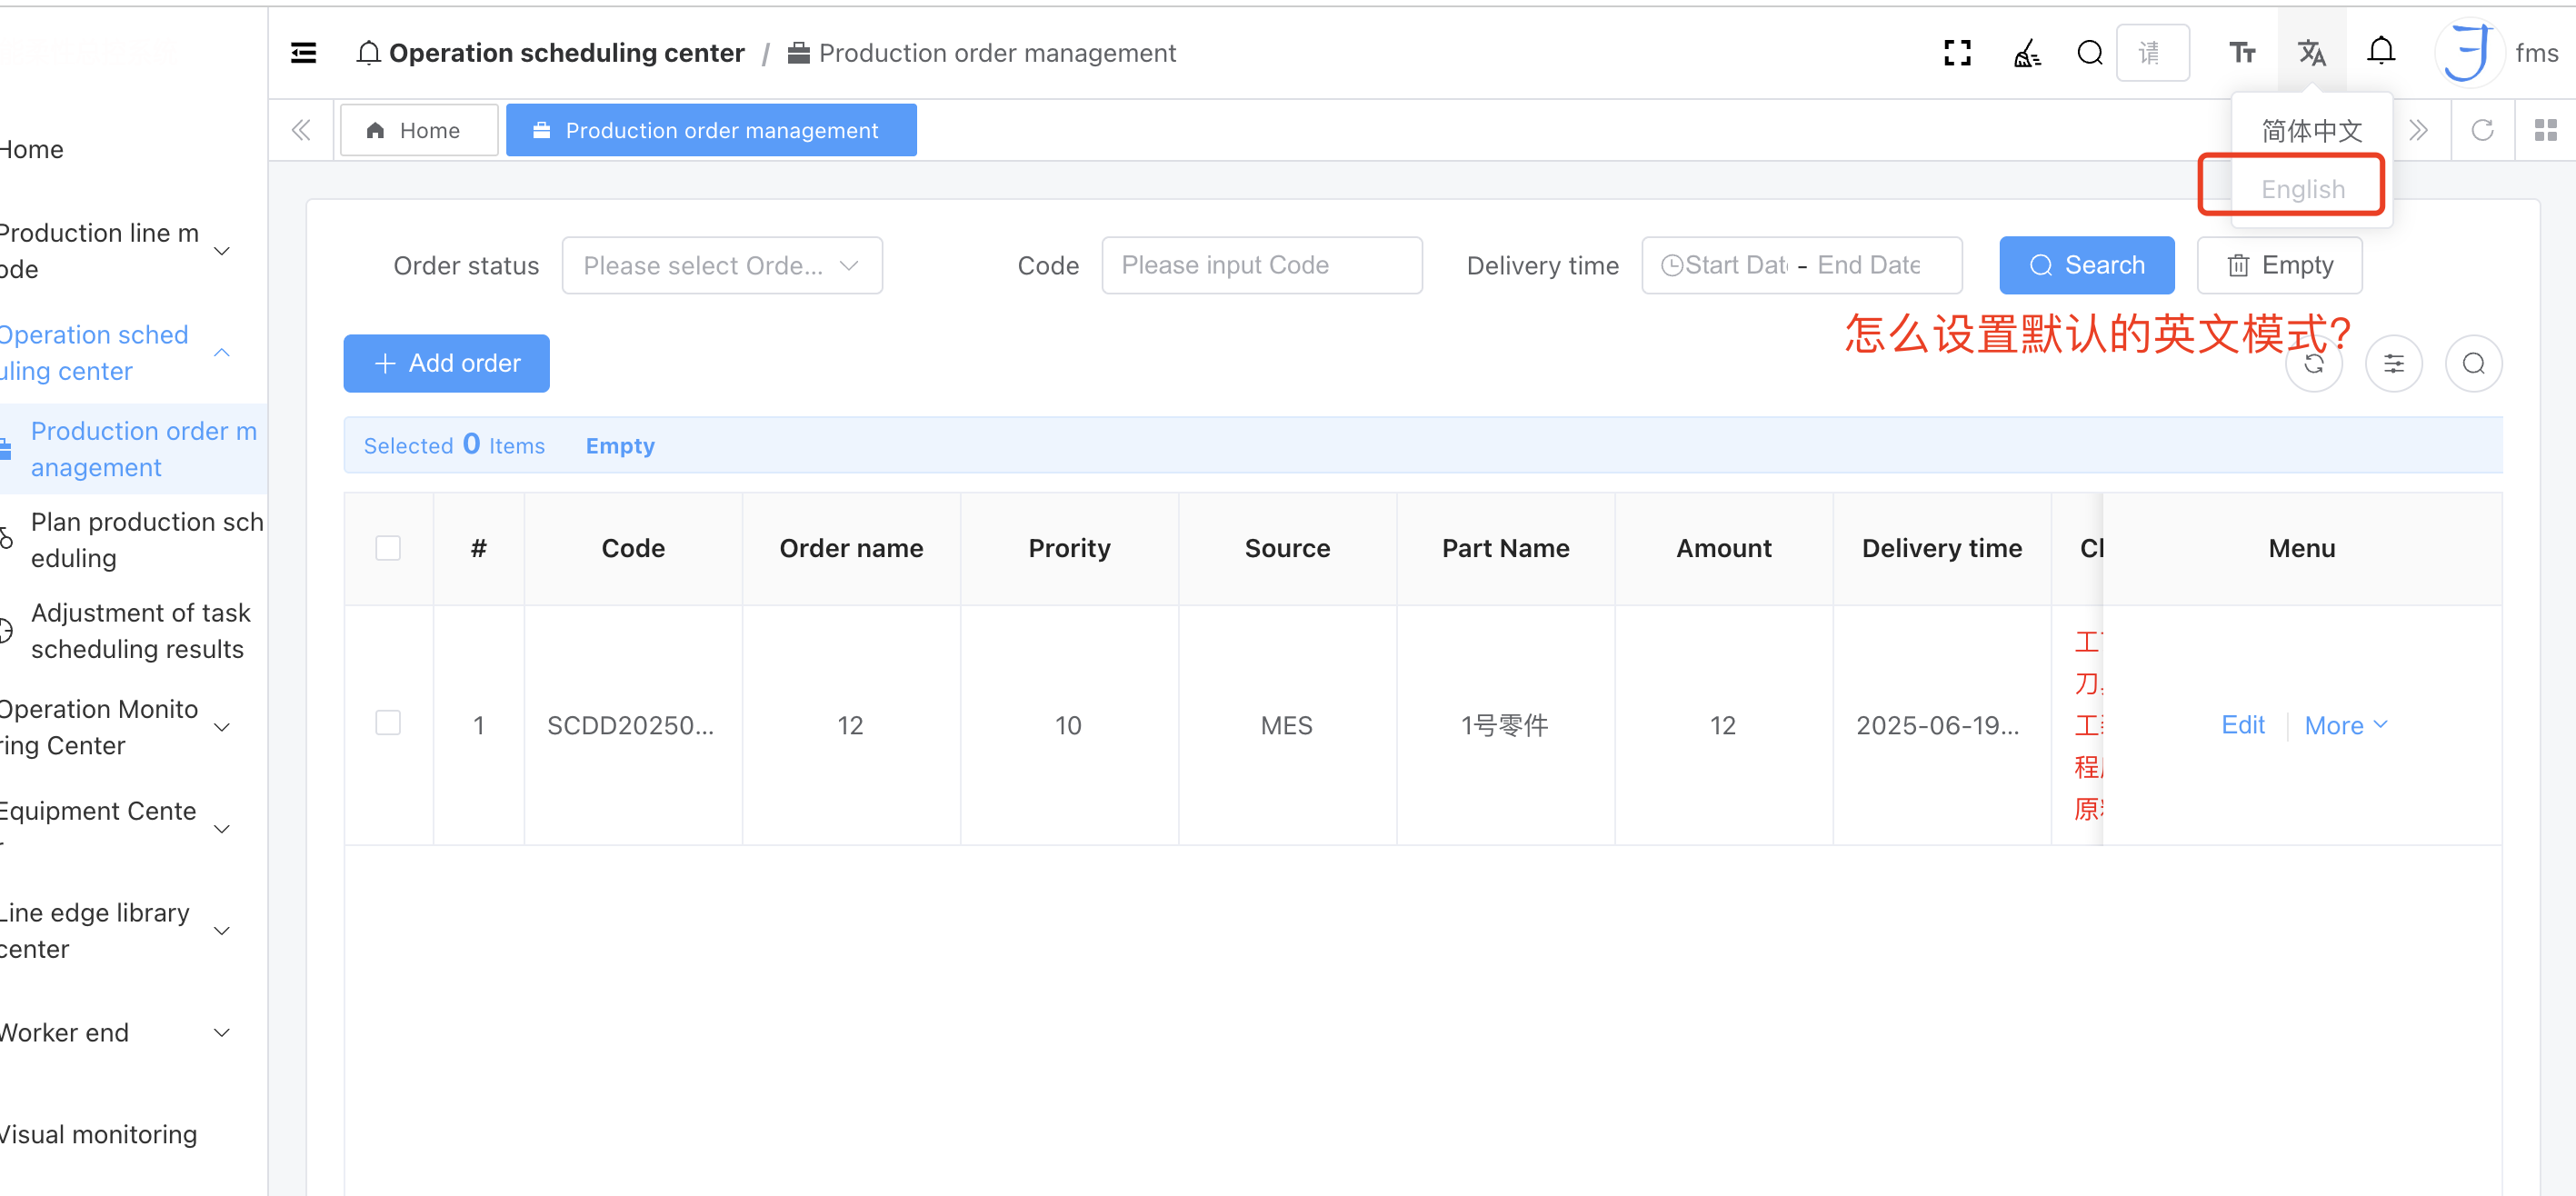Click the fullscreen toggle icon

1957,53
